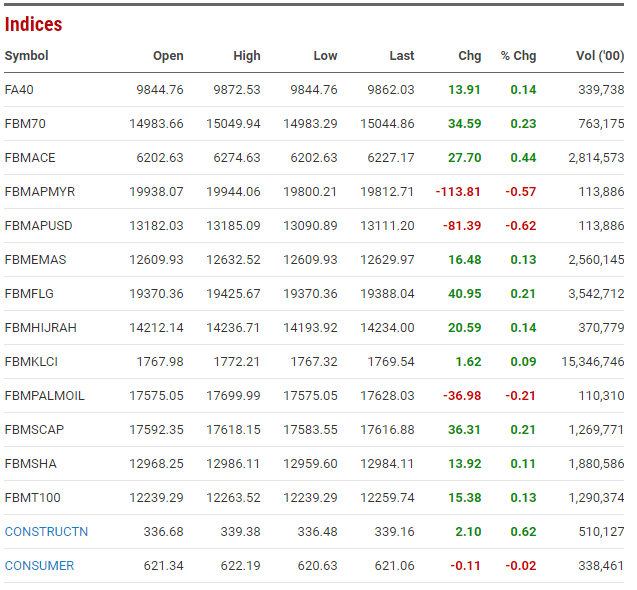
Task: Select the High column header
Action: pyautogui.click(x=247, y=56)
